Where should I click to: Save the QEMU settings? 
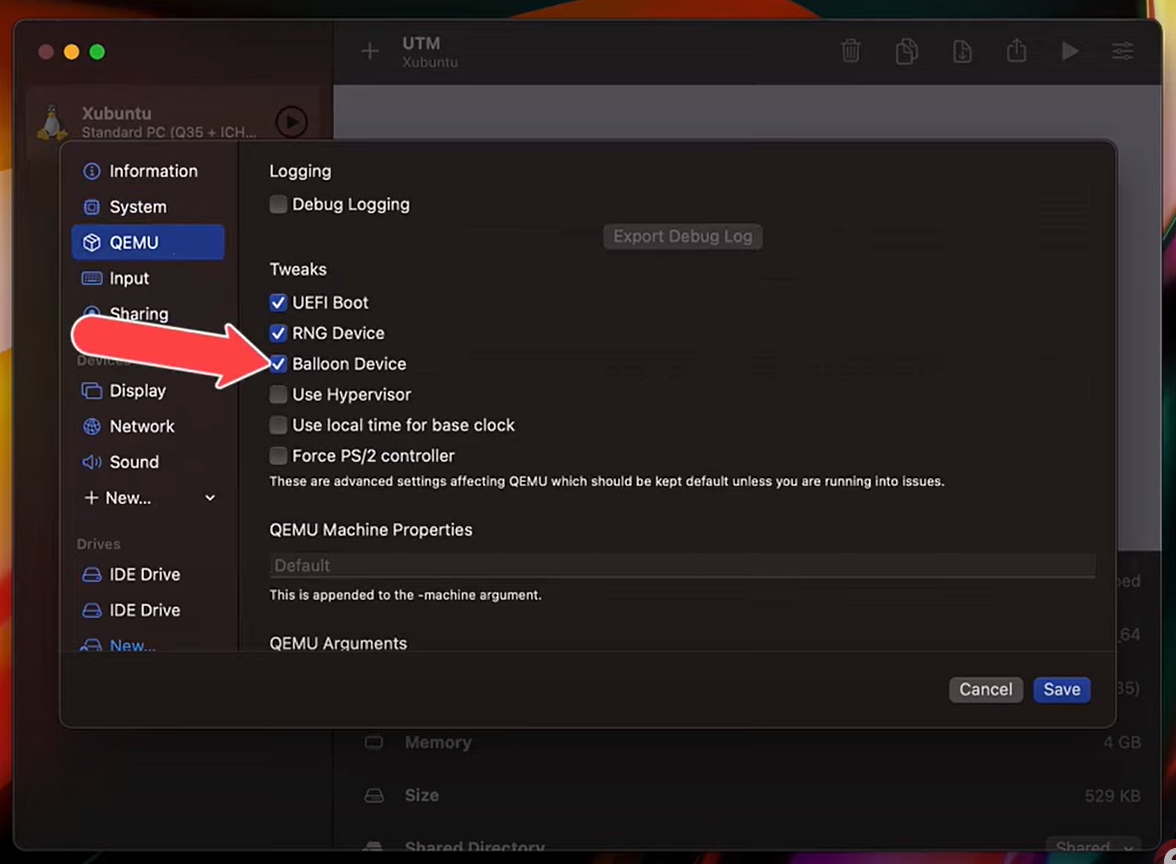(1062, 689)
